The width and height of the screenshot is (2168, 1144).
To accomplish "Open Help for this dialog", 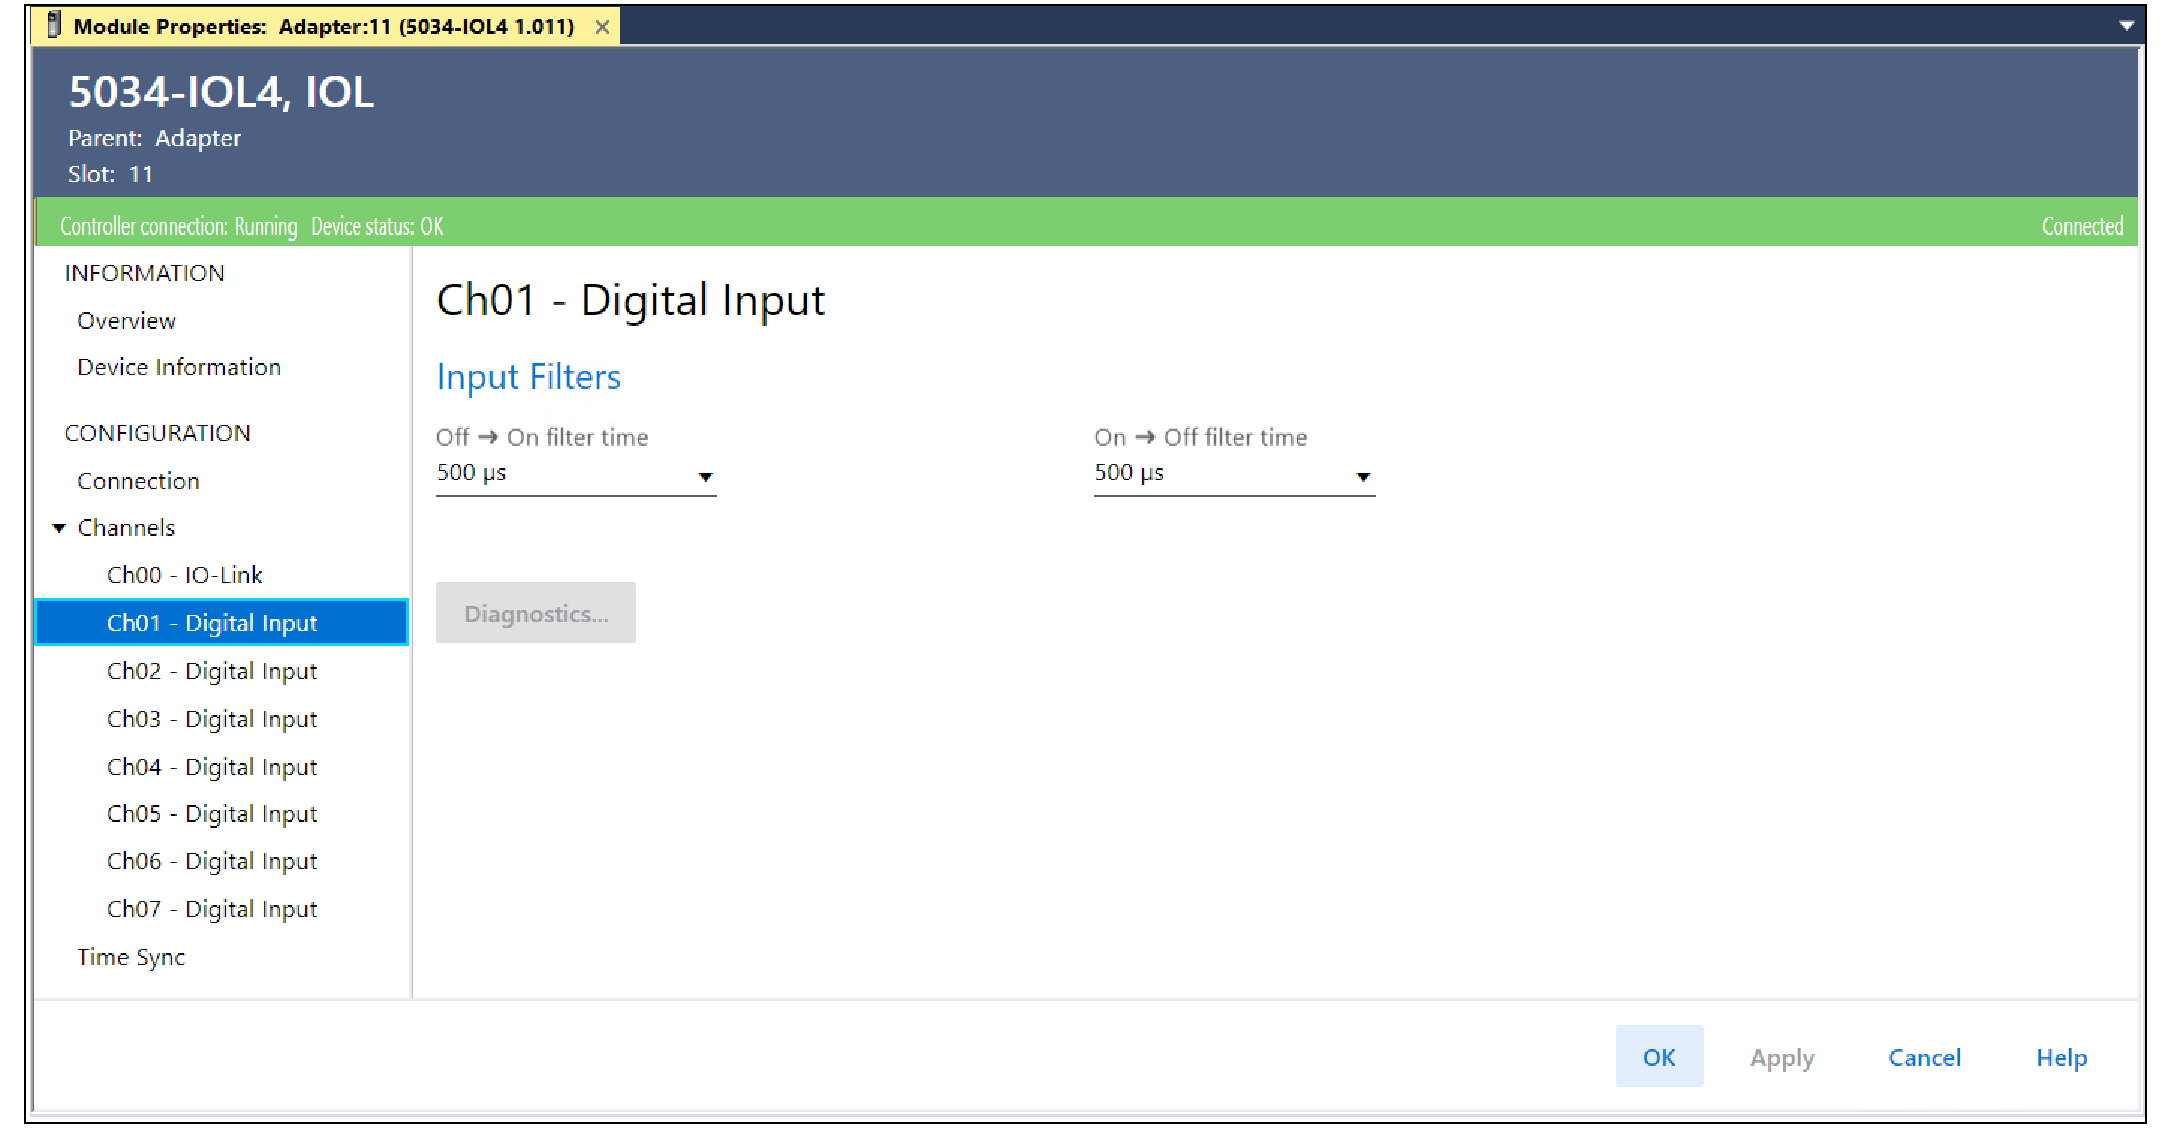I will [x=2062, y=1058].
